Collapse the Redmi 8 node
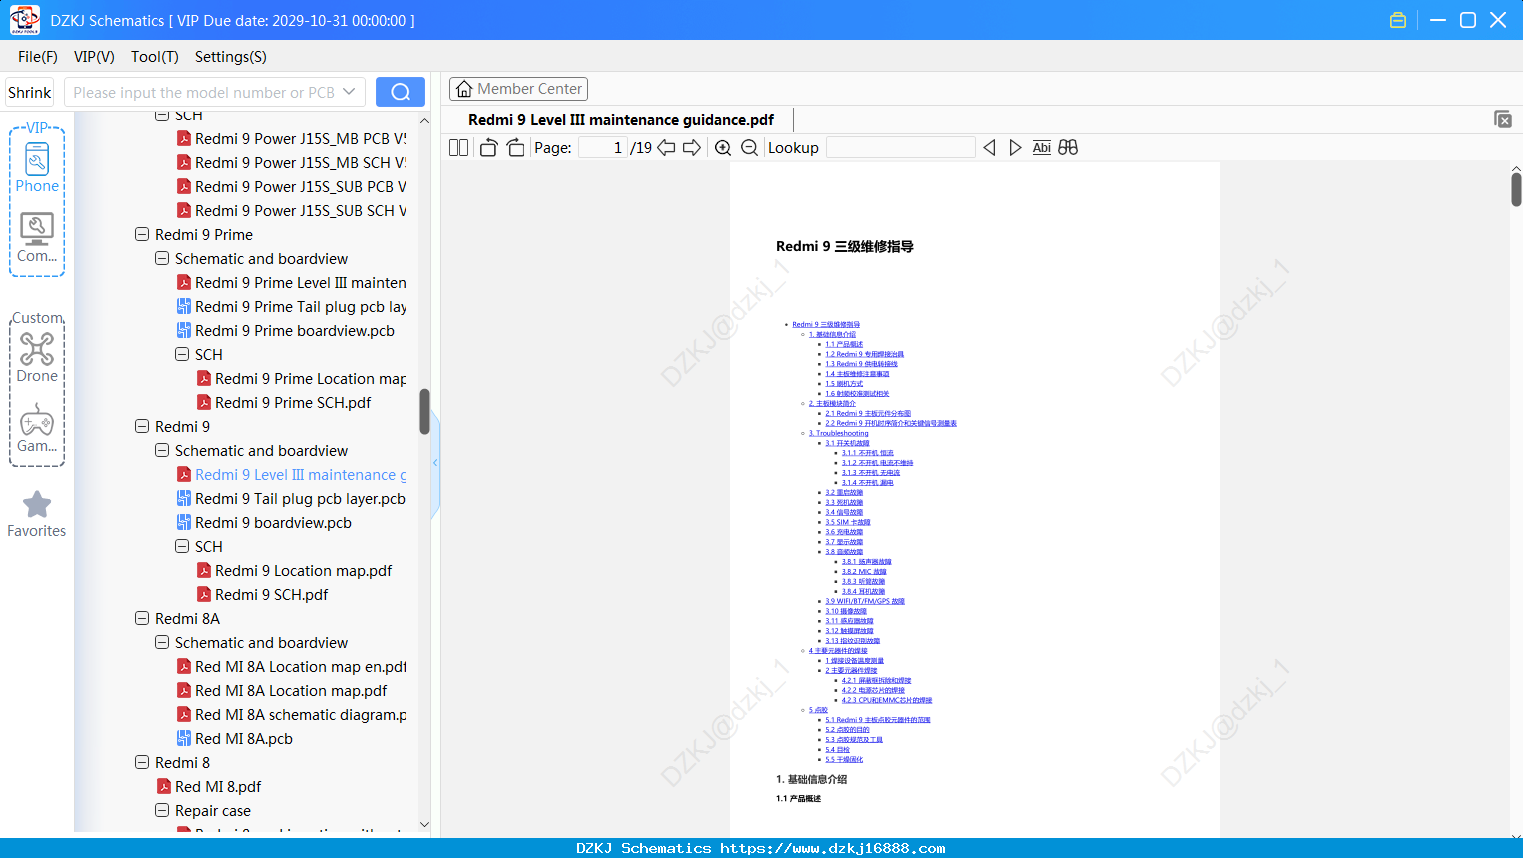1523x858 pixels. (142, 762)
